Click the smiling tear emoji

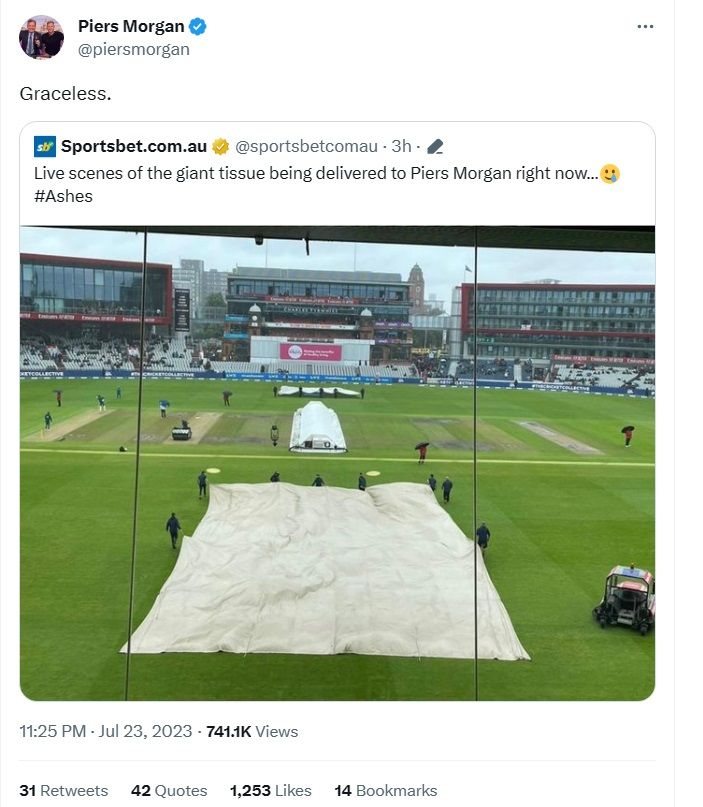[x=610, y=173]
